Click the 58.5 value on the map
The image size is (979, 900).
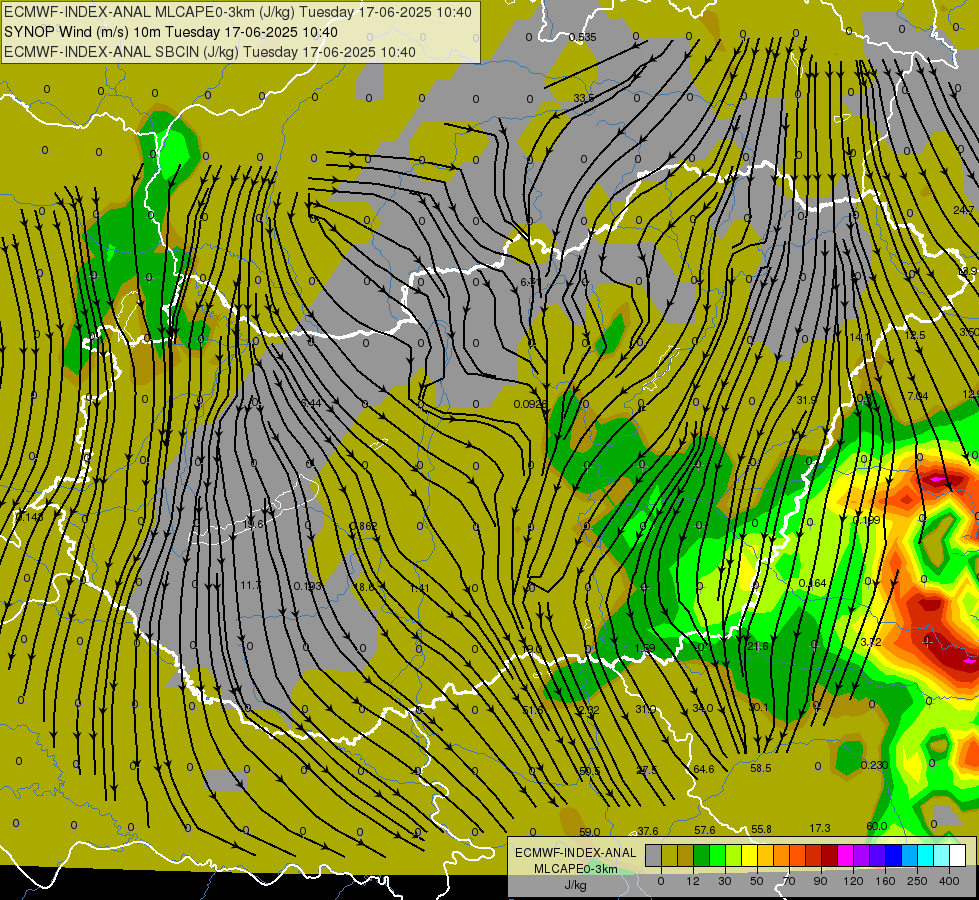tap(760, 769)
